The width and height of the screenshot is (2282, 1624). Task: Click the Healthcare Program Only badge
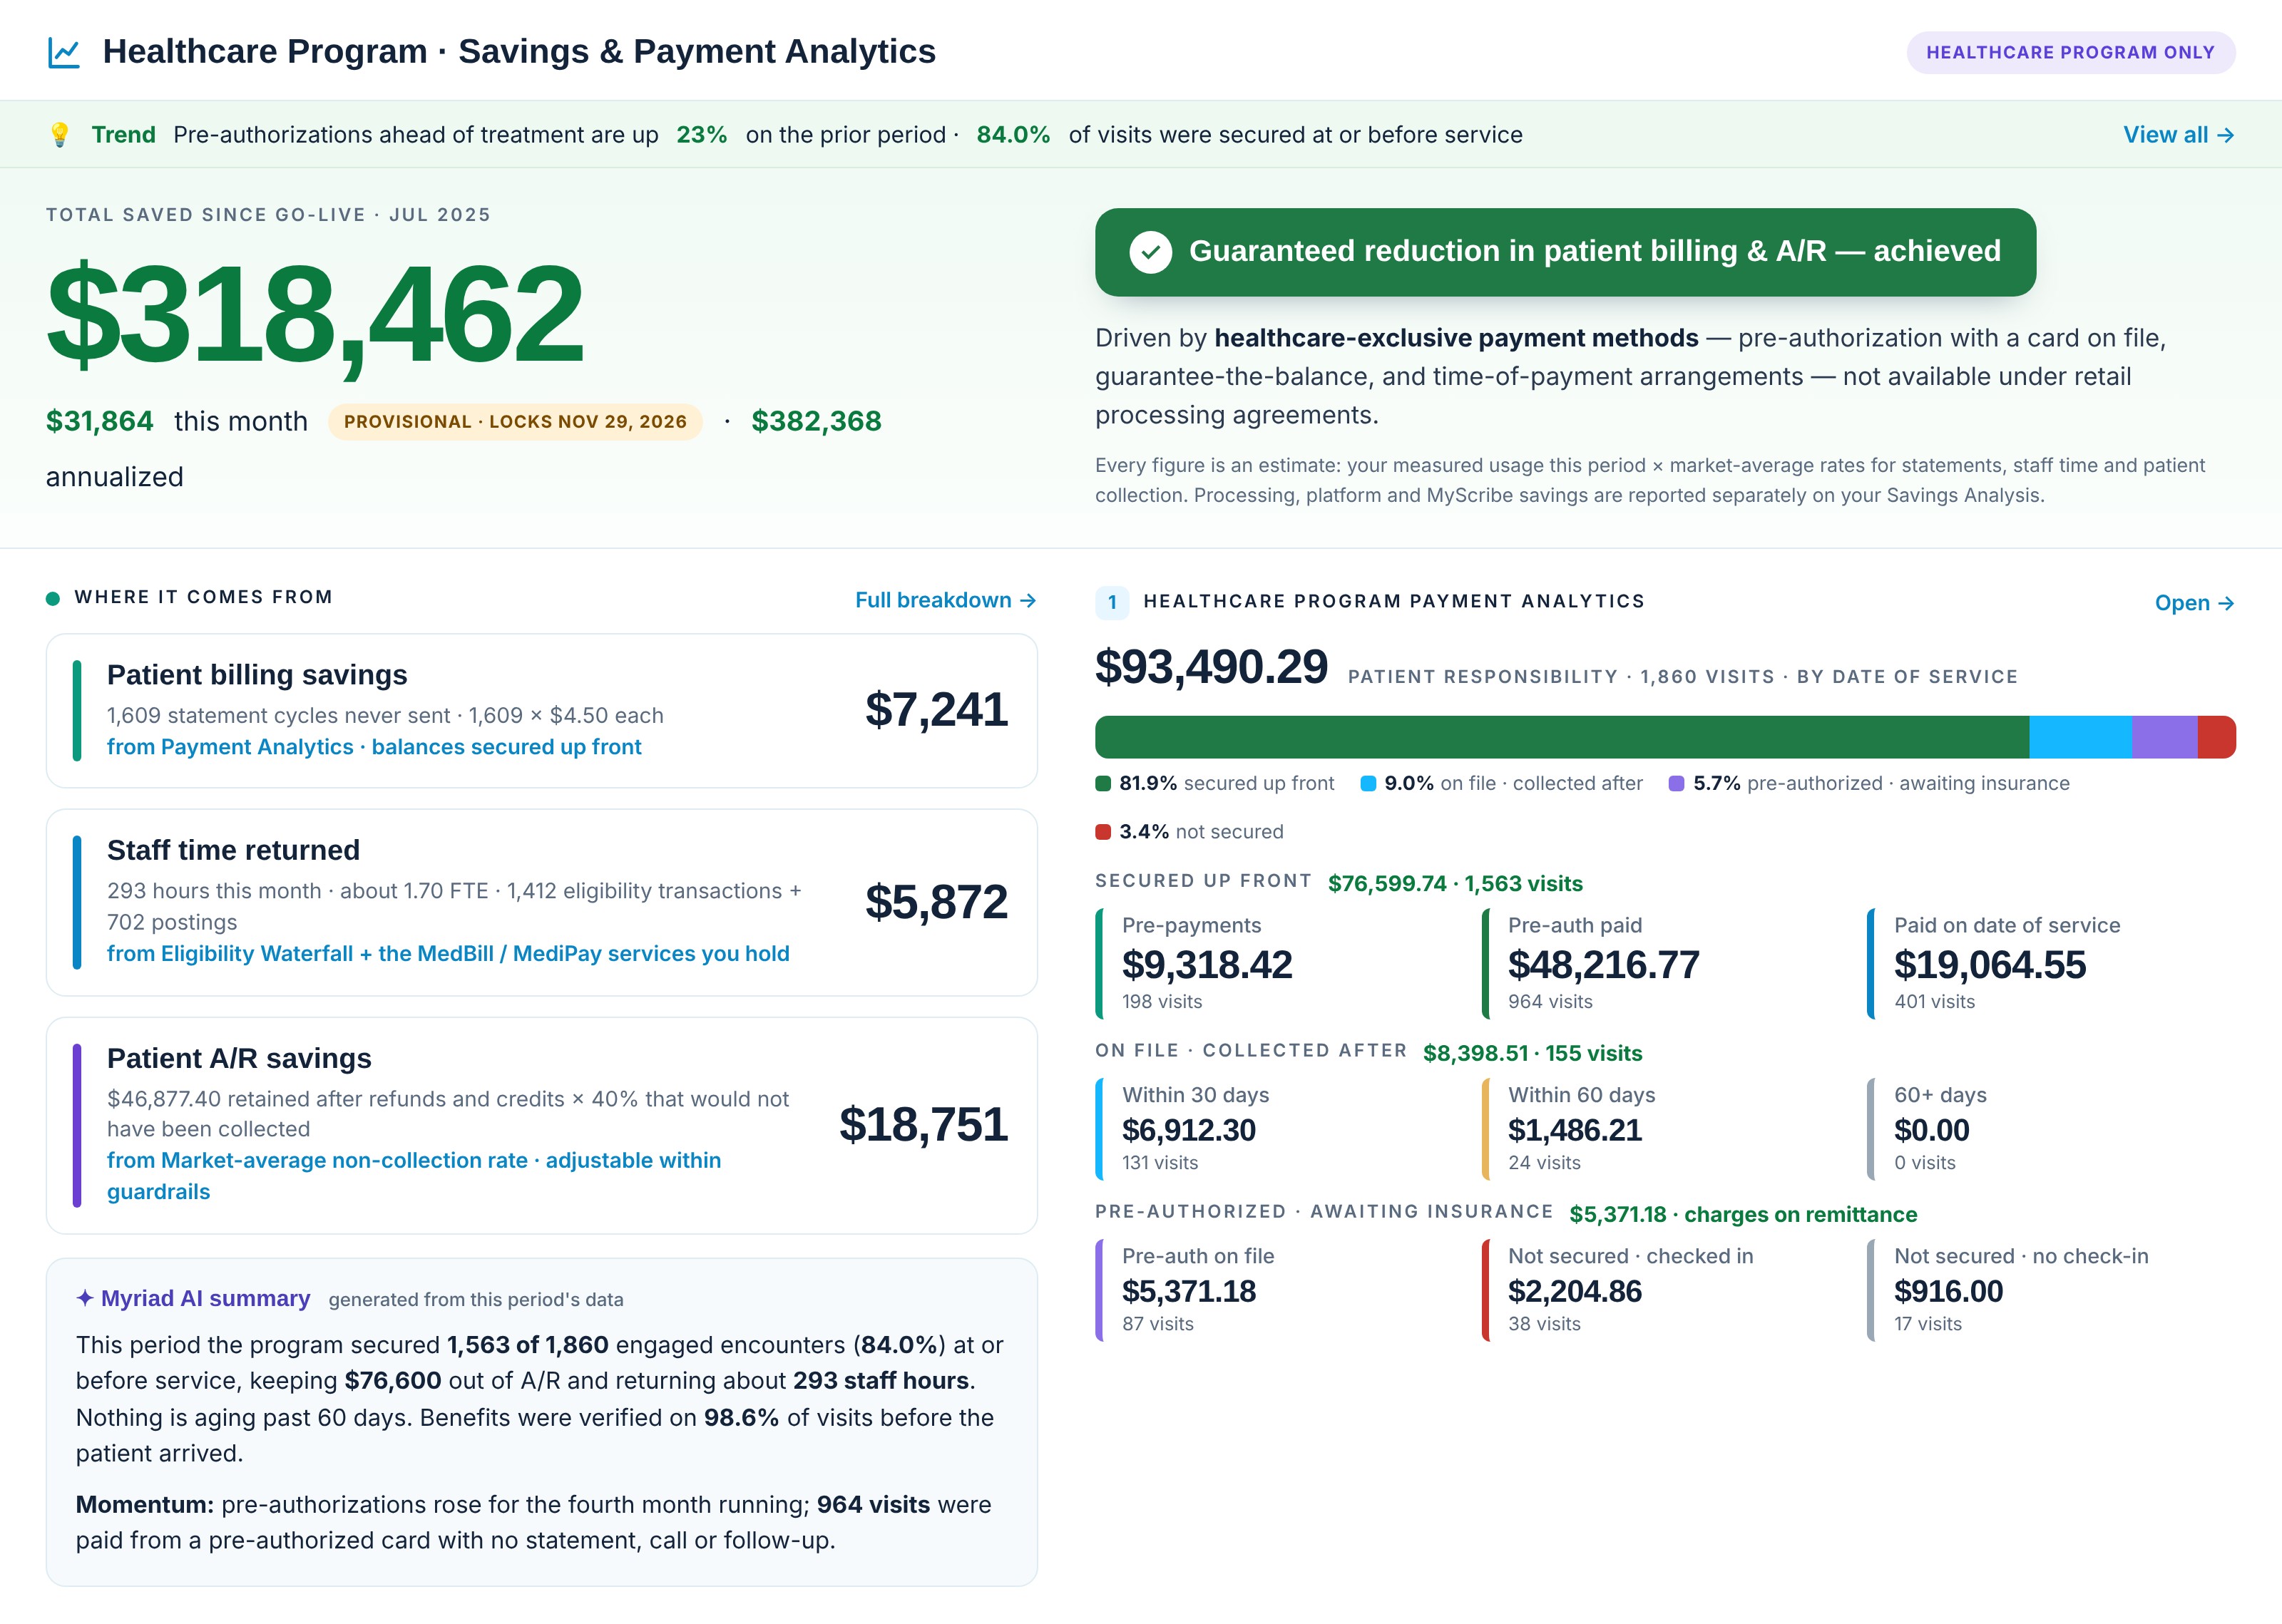(x=2070, y=52)
